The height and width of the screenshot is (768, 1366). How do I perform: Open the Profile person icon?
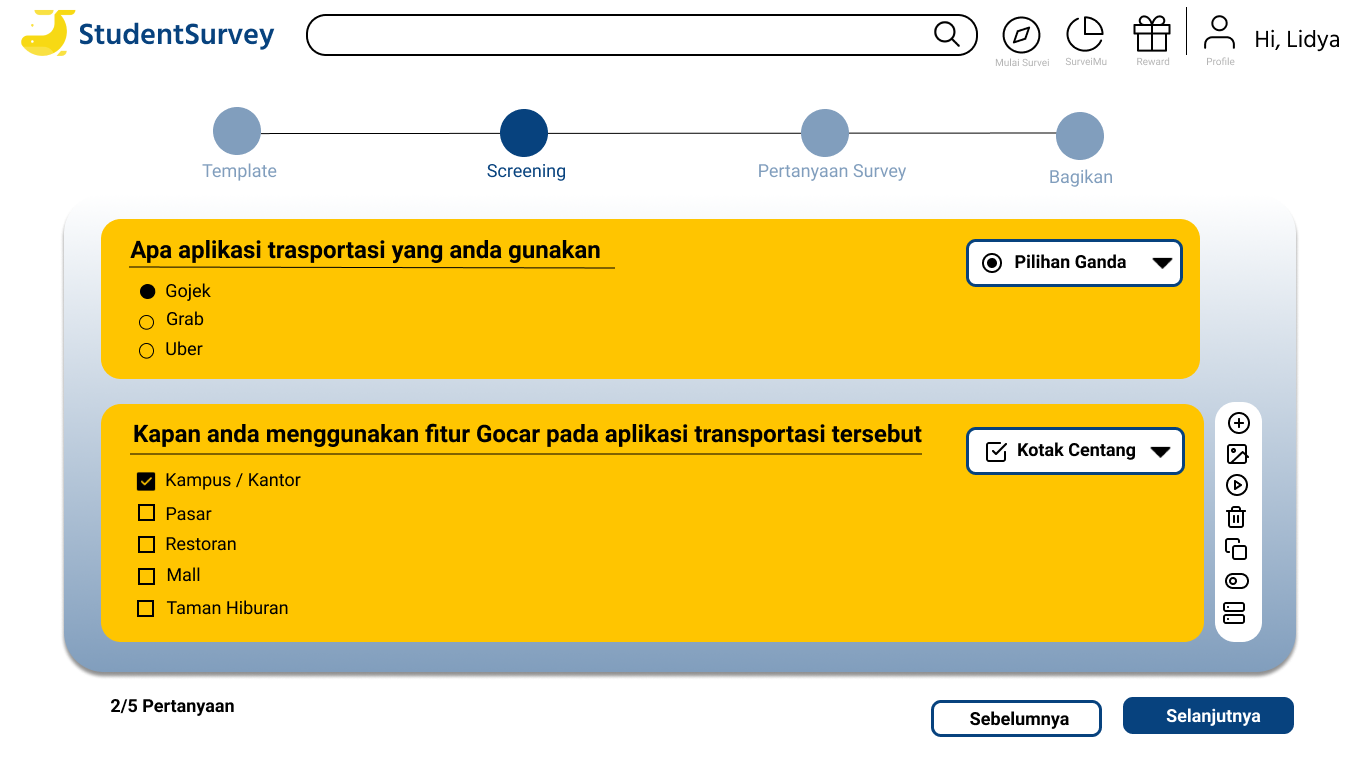1219,32
